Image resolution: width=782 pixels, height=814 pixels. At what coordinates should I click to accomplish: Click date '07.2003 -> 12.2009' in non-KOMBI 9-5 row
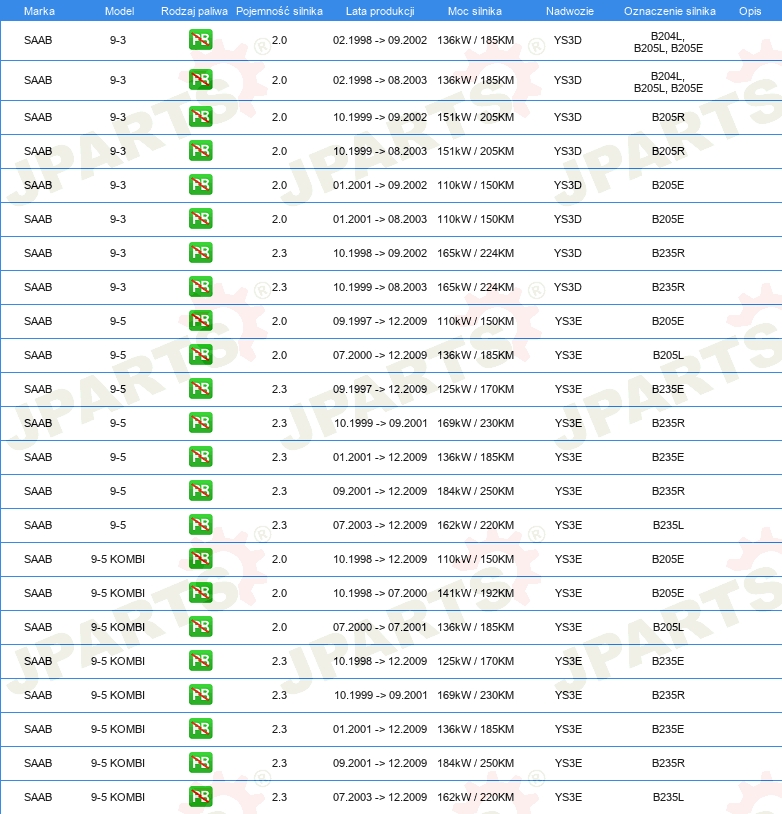[380, 525]
